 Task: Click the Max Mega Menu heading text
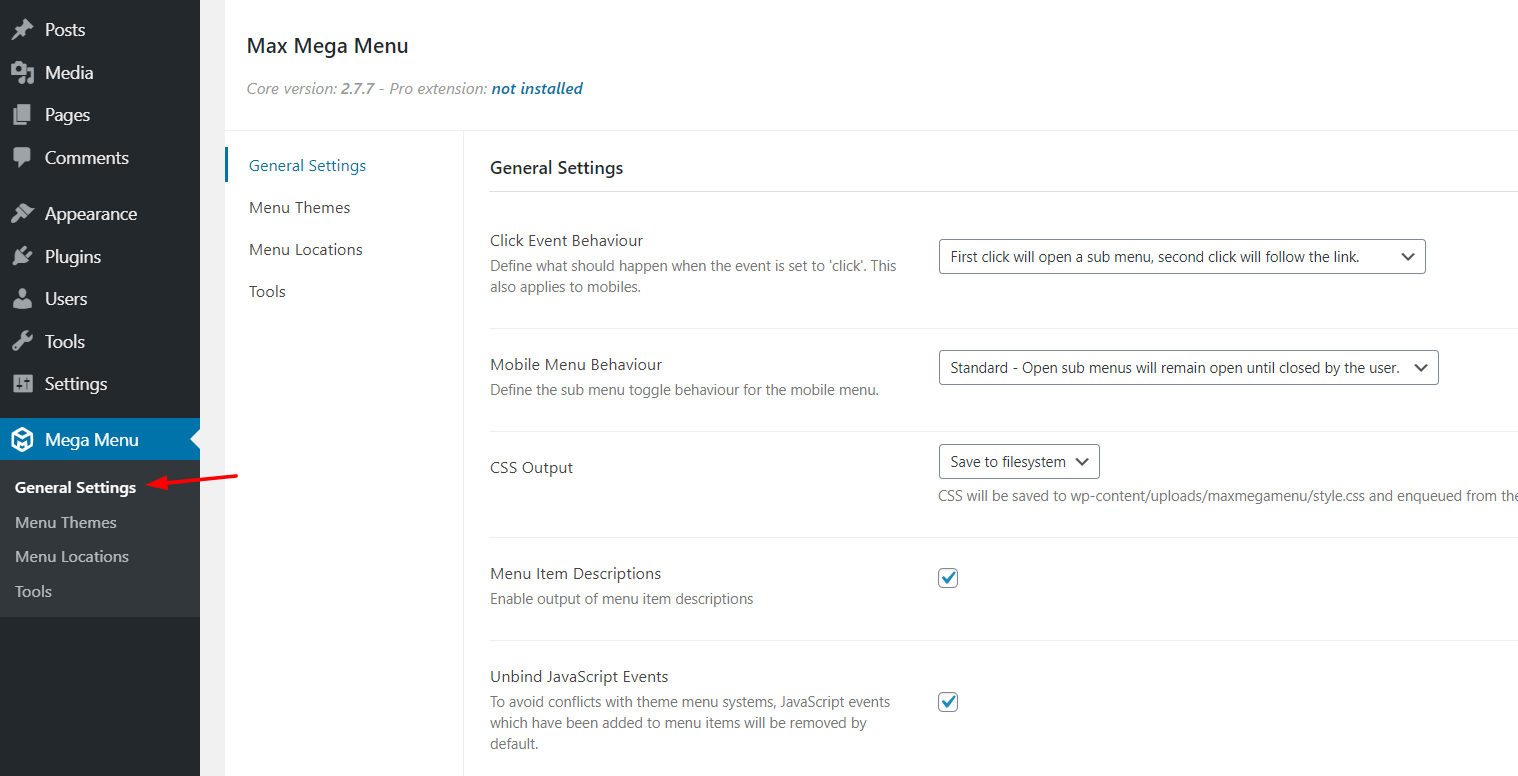[x=328, y=46]
